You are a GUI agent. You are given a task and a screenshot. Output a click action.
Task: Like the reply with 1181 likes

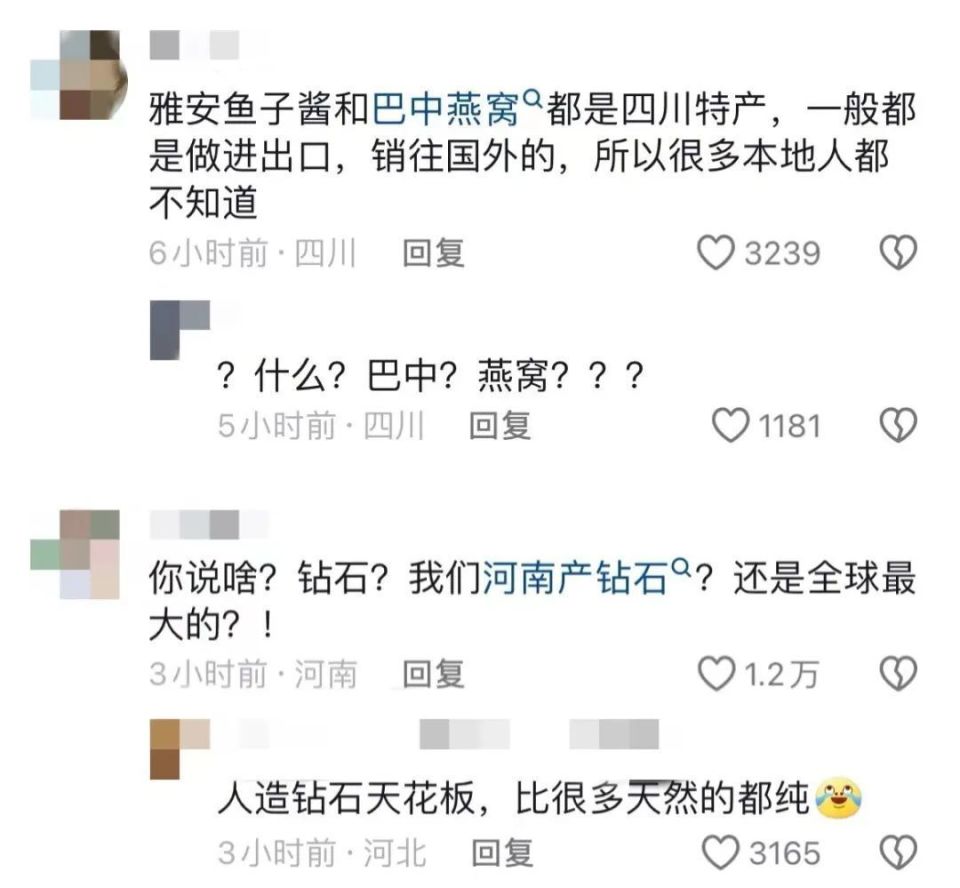[x=730, y=425]
